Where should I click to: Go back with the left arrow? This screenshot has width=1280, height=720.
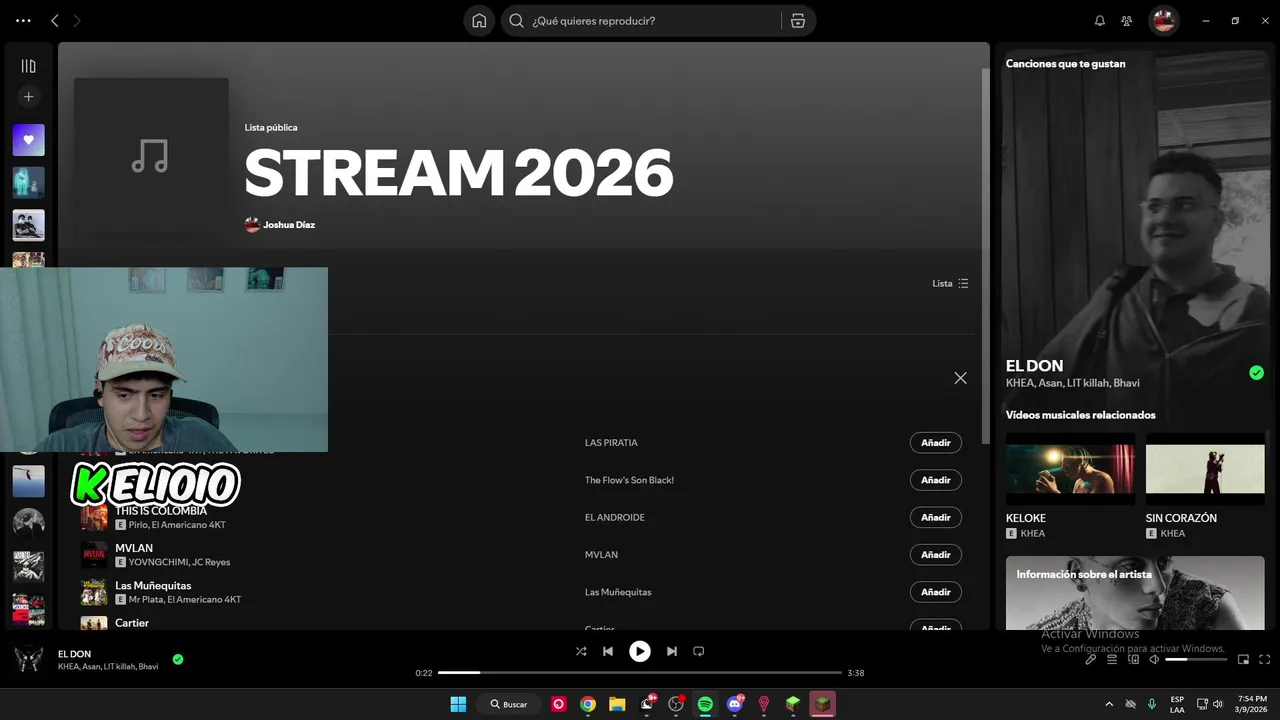(55, 21)
